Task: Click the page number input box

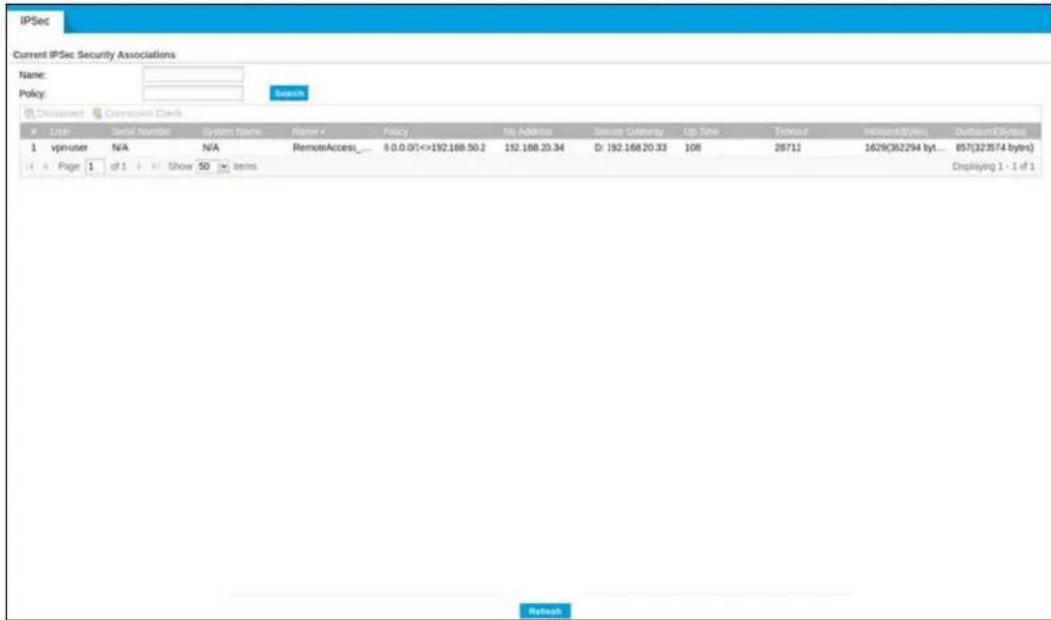Action: coord(95,166)
